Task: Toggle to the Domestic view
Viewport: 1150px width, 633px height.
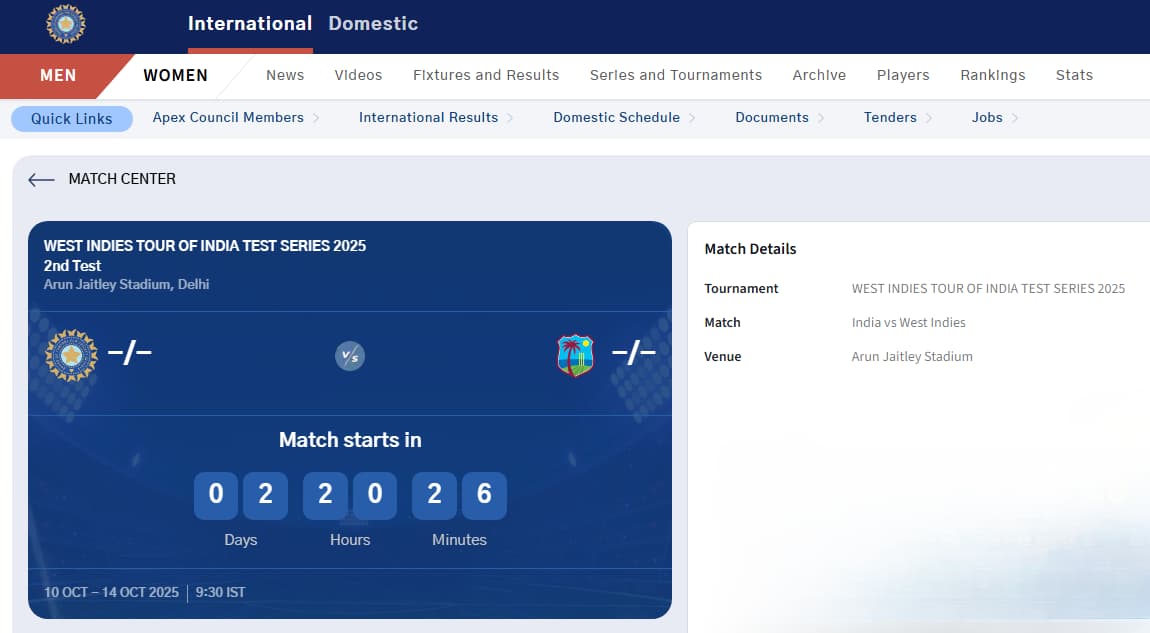Action: click(372, 23)
